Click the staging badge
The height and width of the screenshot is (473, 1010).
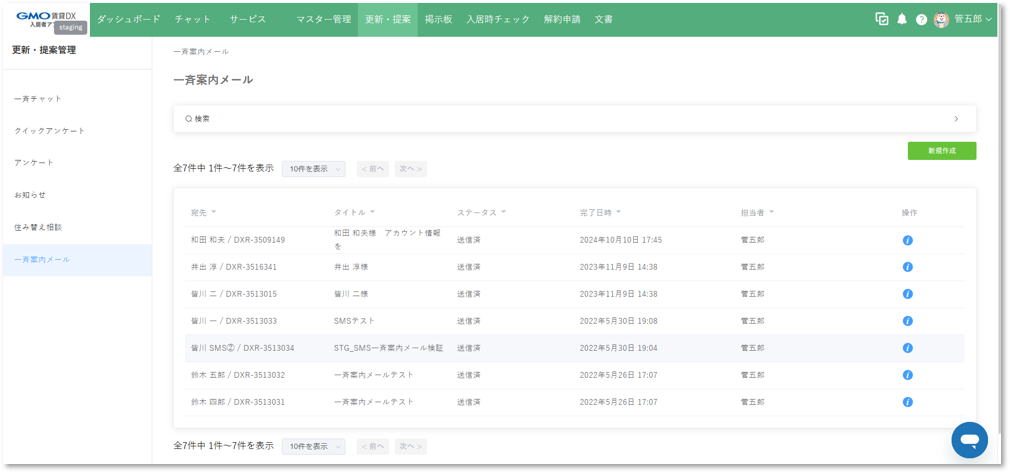coord(70,28)
